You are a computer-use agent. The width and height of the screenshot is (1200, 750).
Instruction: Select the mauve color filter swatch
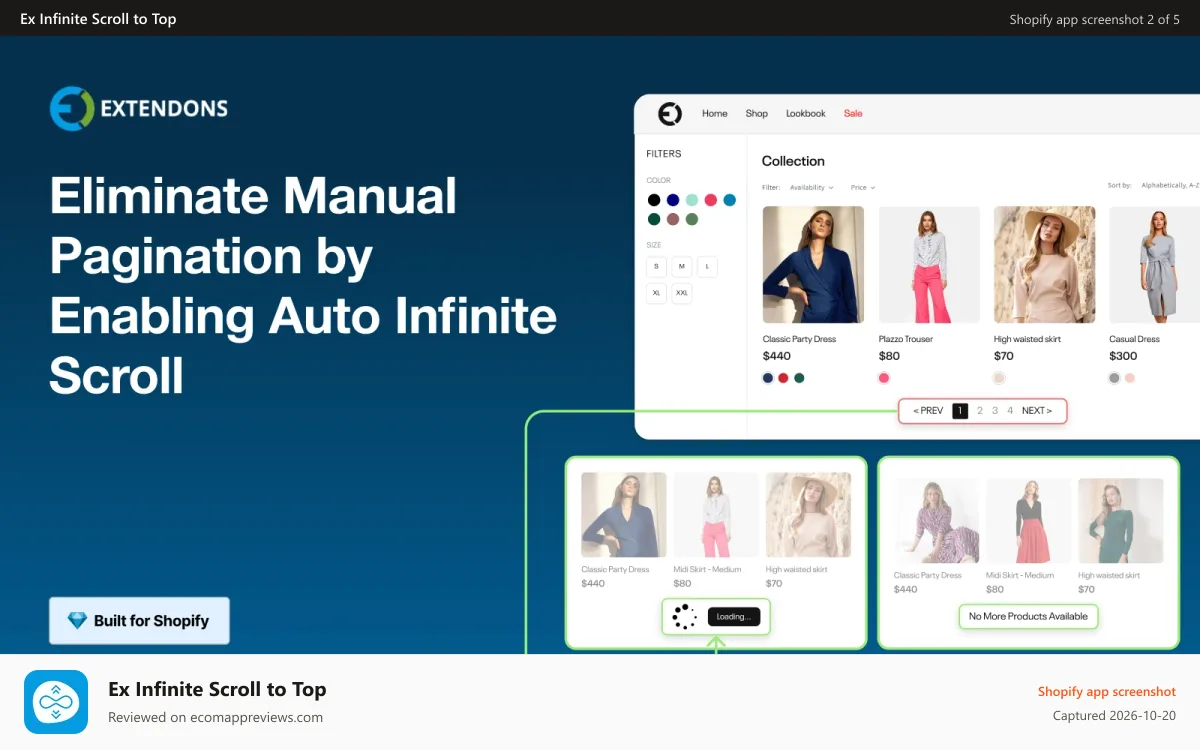coord(673,219)
